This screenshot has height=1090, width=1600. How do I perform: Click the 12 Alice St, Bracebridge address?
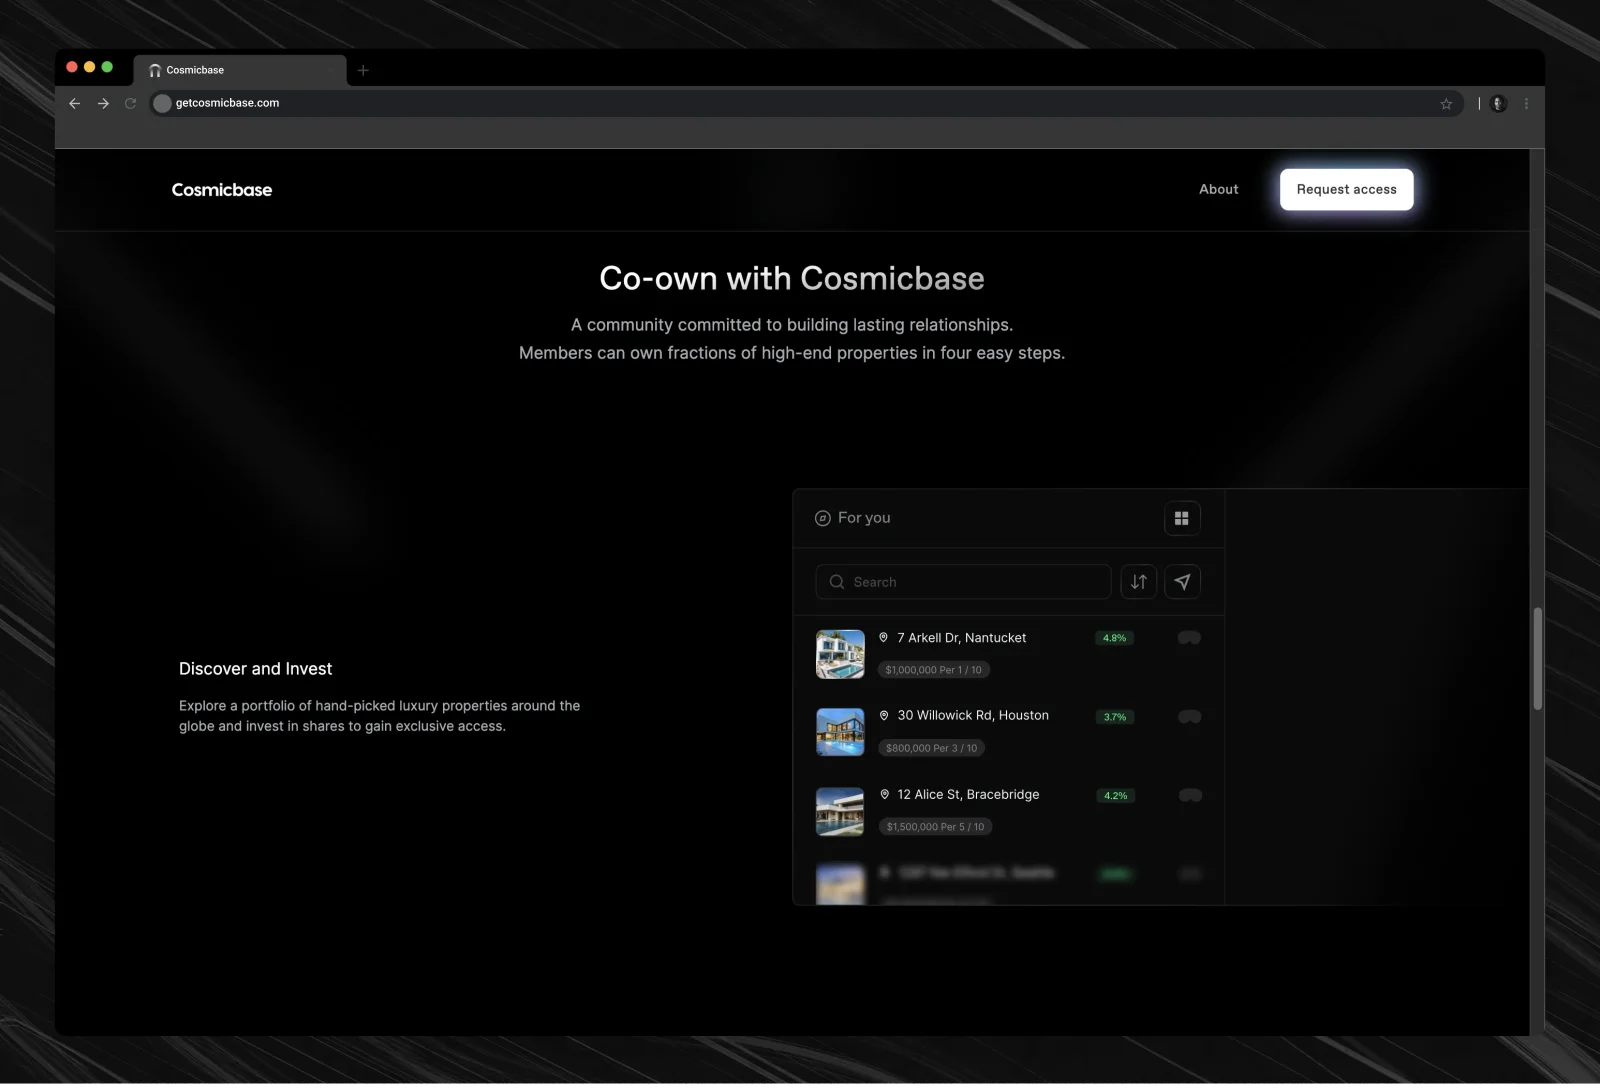click(x=968, y=794)
